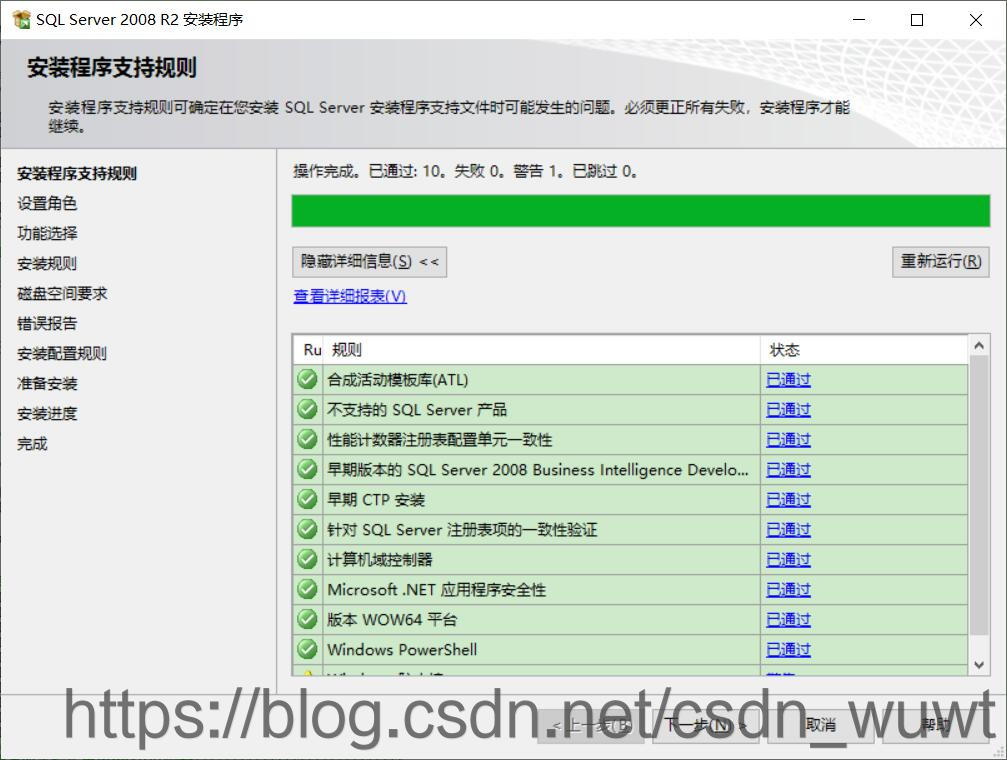Click green check icon for 版本 WOW64 平台

click(308, 619)
